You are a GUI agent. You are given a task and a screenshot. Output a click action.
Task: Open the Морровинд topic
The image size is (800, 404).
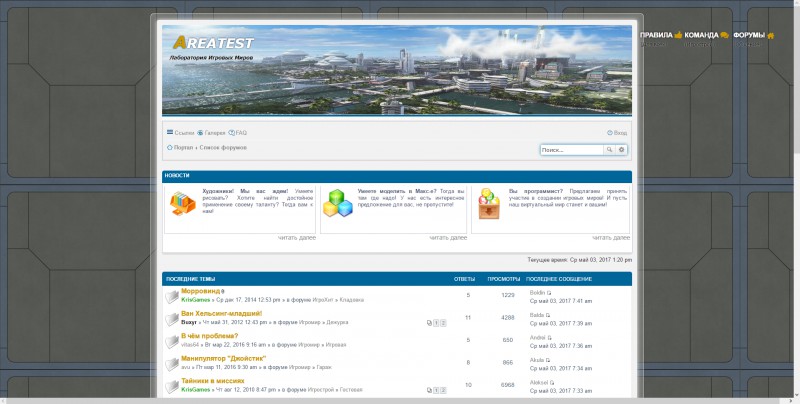pos(201,291)
